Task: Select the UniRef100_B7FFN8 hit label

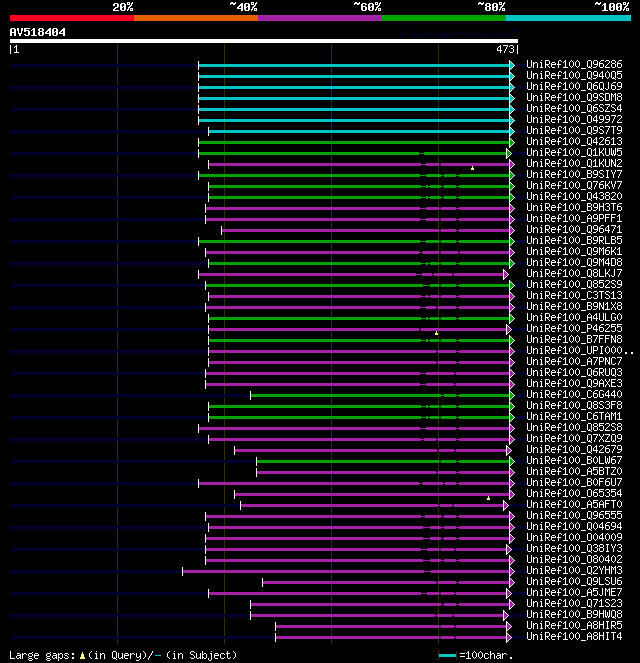Action: [574, 339]
